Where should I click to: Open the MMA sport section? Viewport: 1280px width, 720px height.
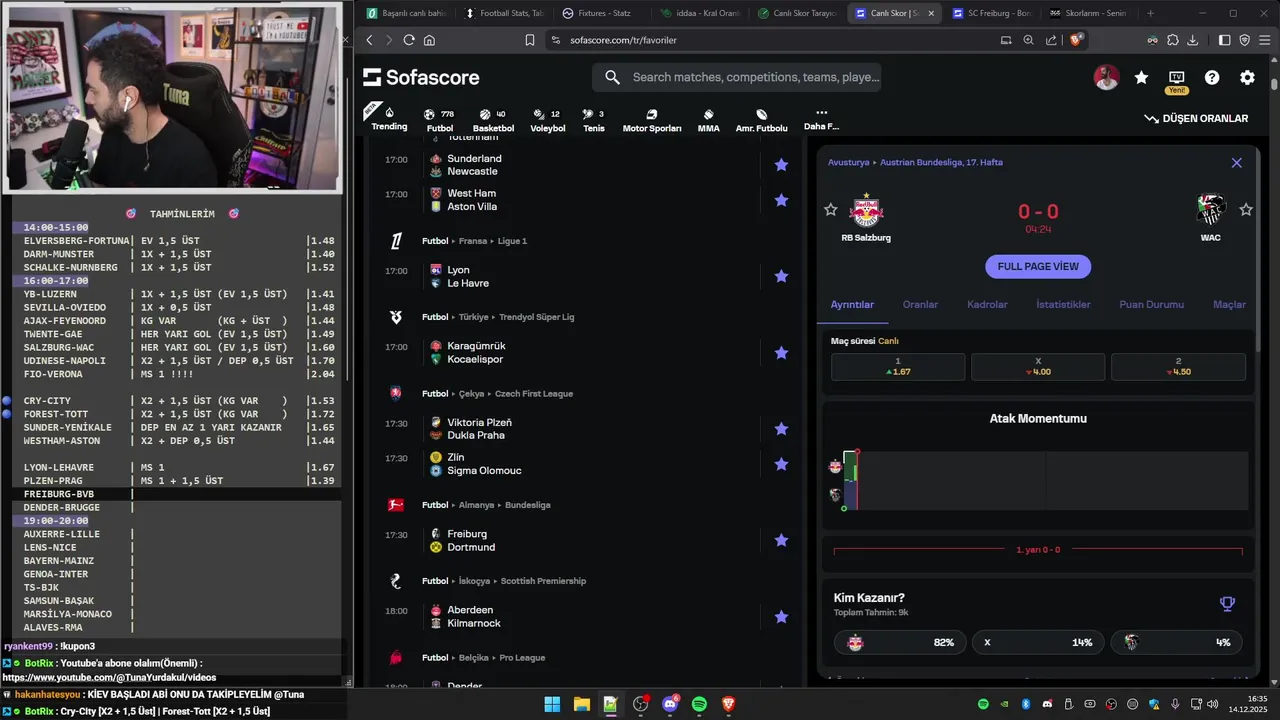pos(708,120)
